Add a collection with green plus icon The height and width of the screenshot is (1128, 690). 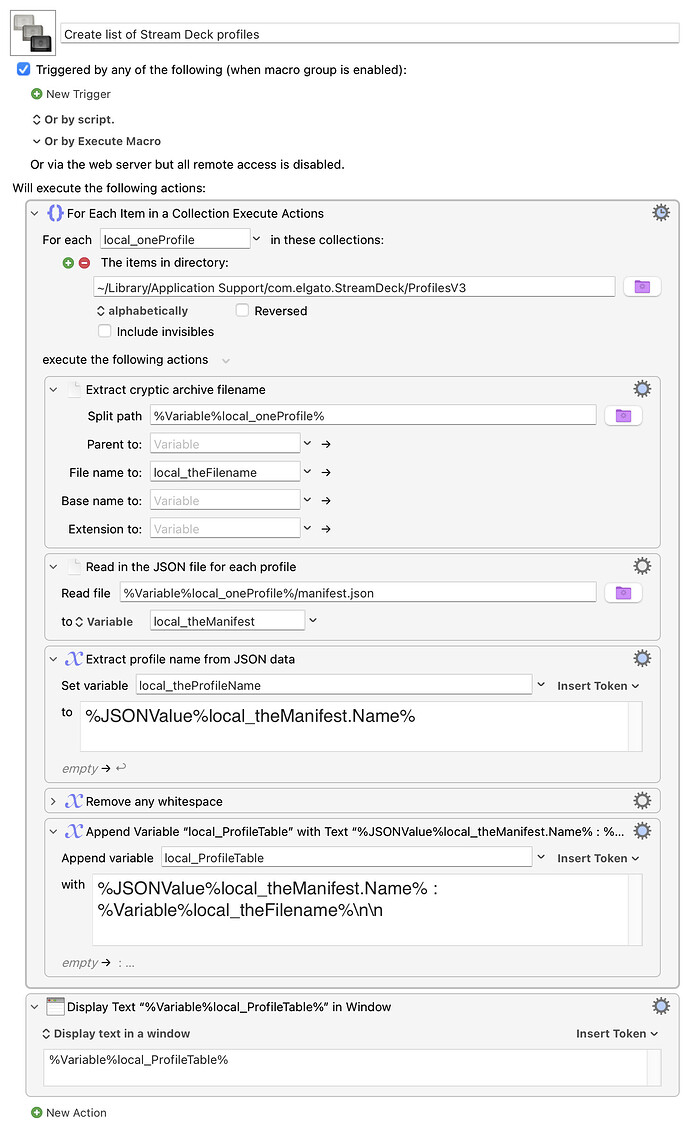click(x=68, y=263)
